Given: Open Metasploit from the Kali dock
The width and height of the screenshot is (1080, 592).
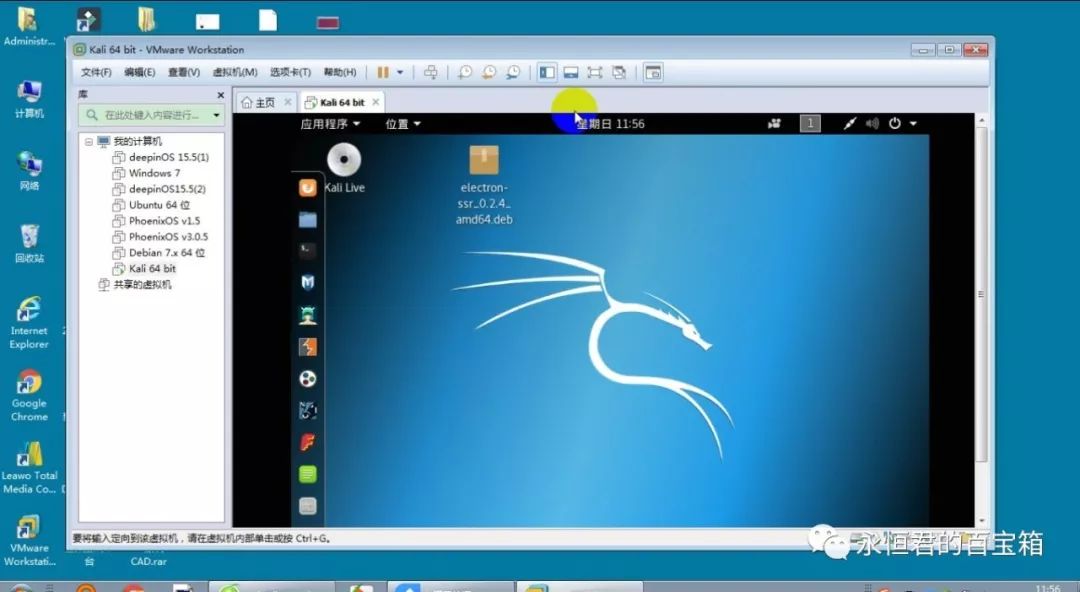Looking at the screenshot, I should pos(308,283).
